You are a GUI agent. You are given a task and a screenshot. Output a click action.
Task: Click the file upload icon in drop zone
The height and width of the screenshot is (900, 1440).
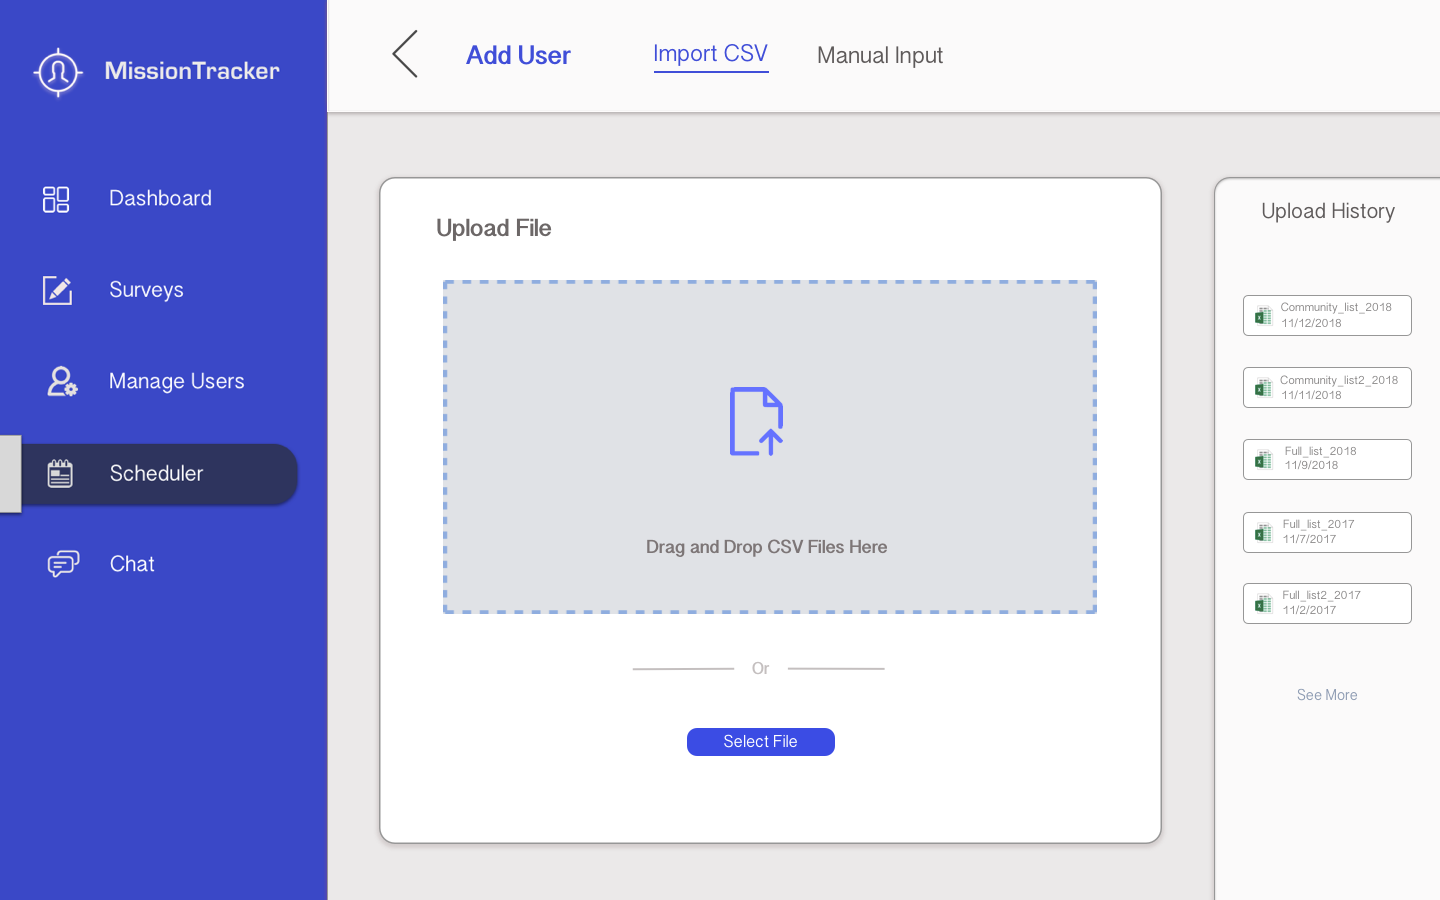[756, 421]
